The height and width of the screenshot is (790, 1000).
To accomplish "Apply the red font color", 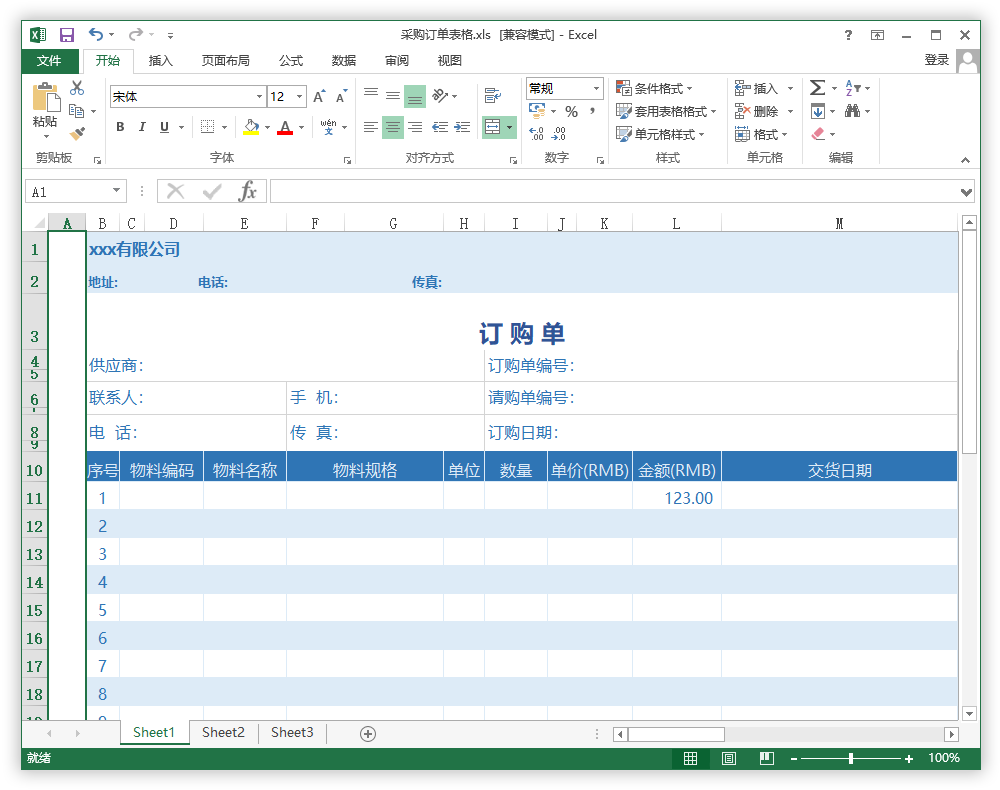I will point(285,127).
